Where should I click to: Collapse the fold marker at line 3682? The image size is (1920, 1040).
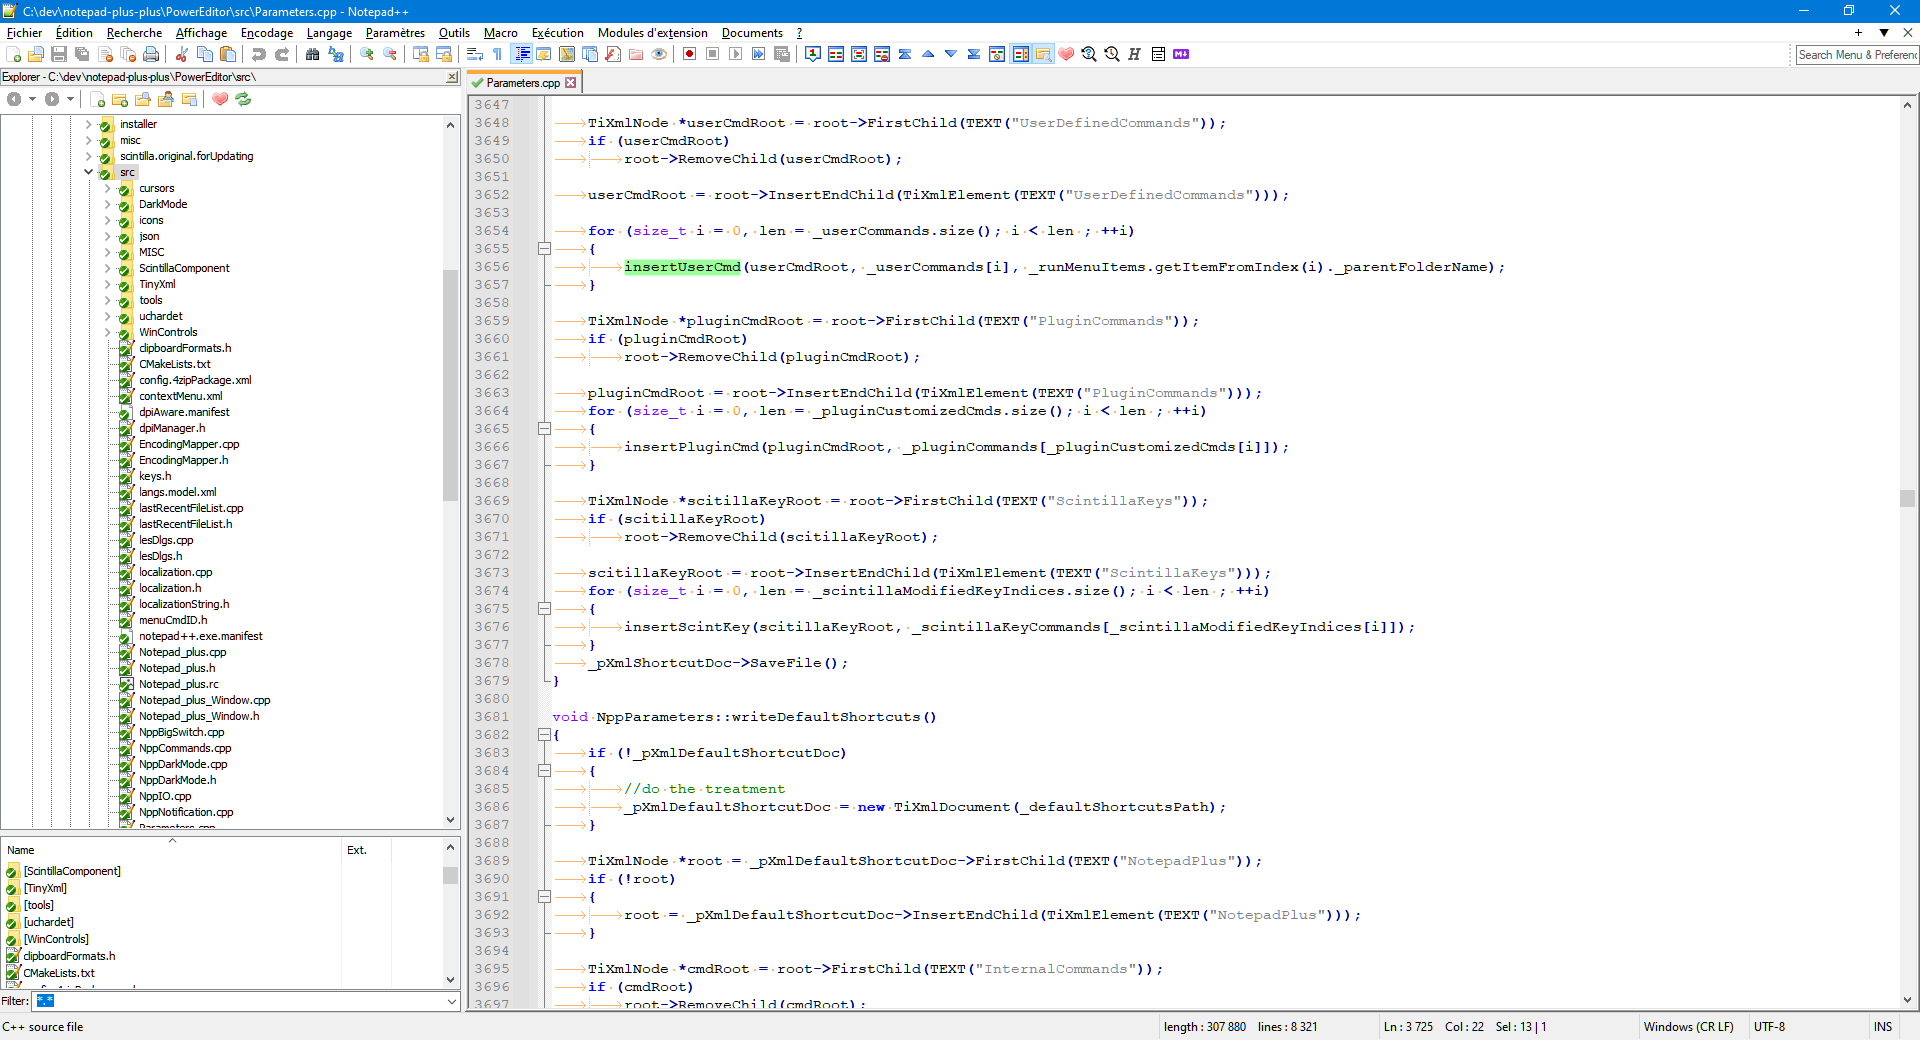(545, 735)
